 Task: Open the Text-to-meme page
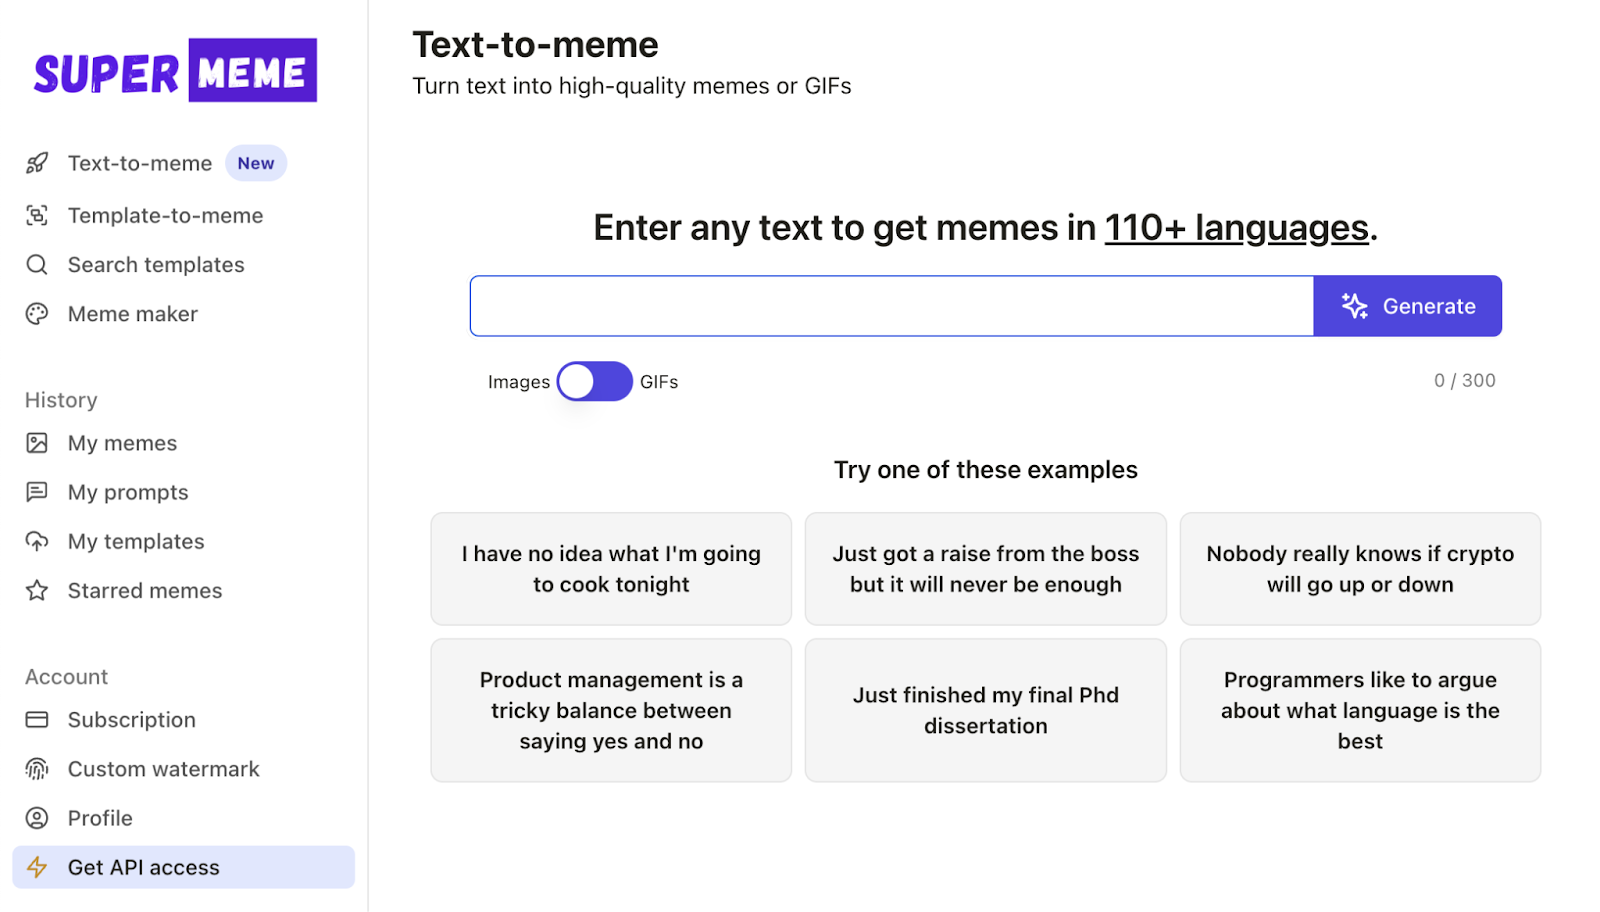(x=139, y=162)
